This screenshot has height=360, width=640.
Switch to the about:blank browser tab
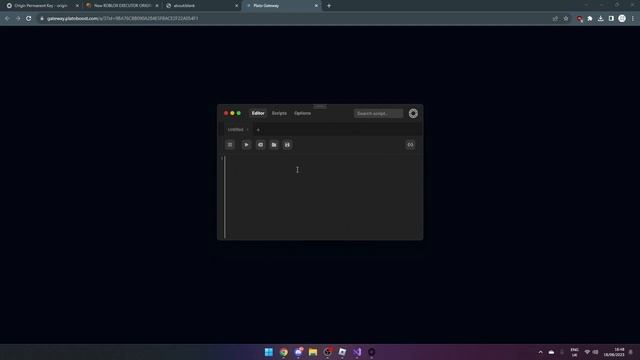202,6
